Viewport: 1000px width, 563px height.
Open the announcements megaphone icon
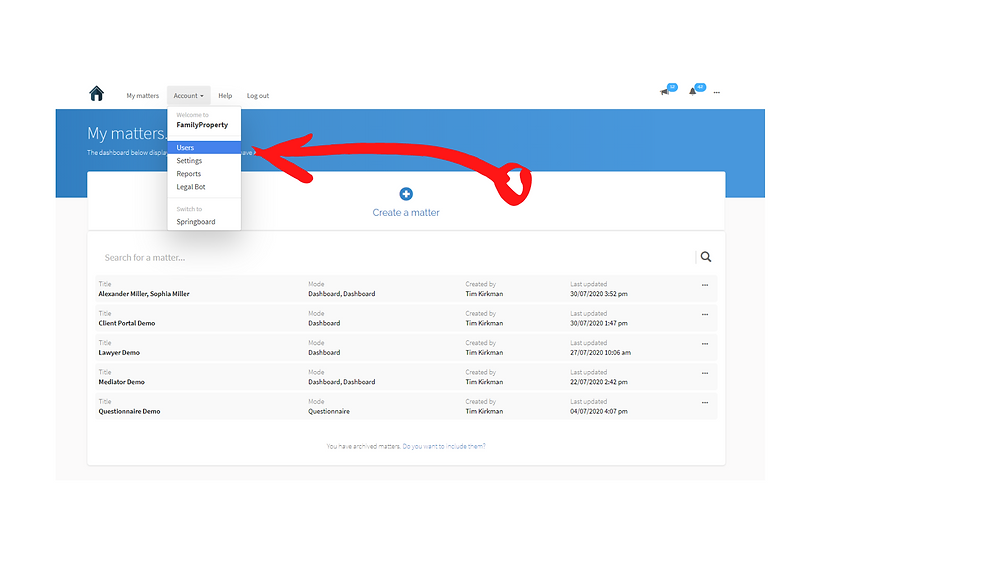(665, 92)
